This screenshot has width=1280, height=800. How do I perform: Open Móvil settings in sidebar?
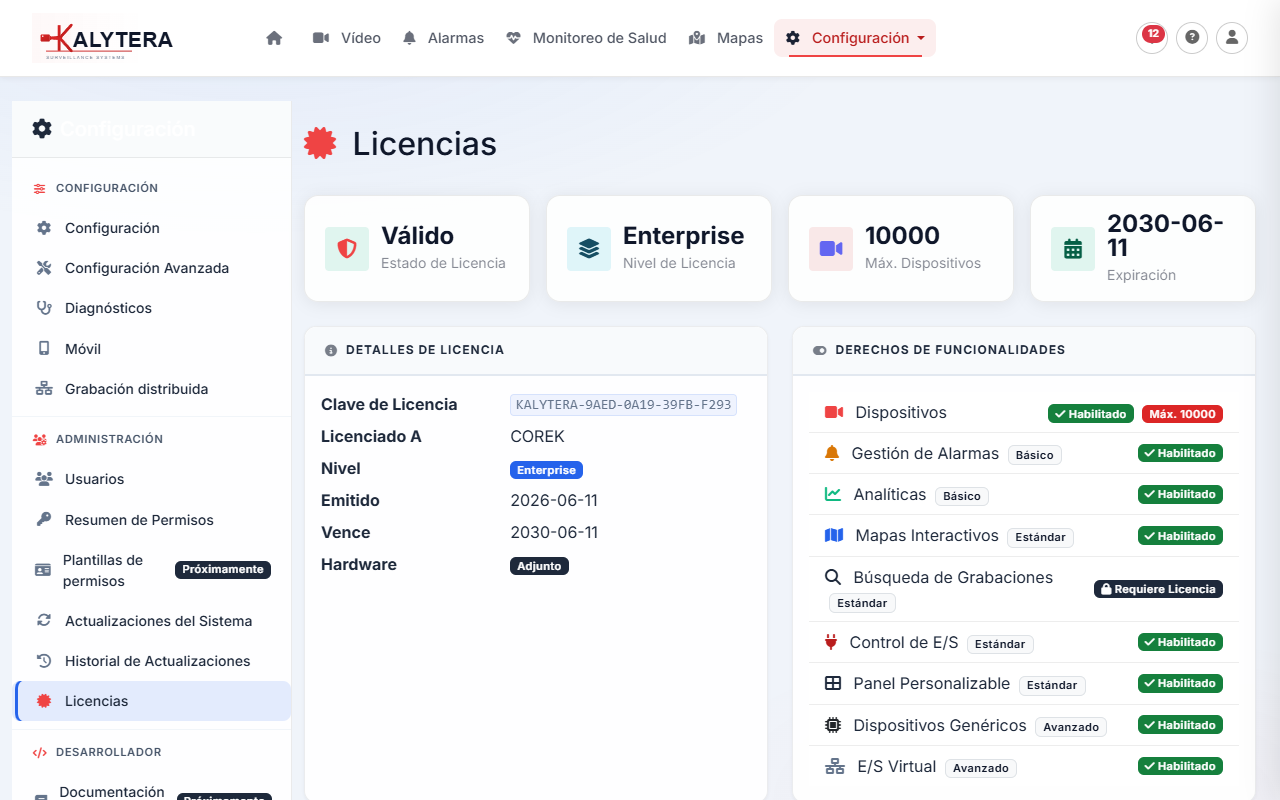[x=153, y=349]
